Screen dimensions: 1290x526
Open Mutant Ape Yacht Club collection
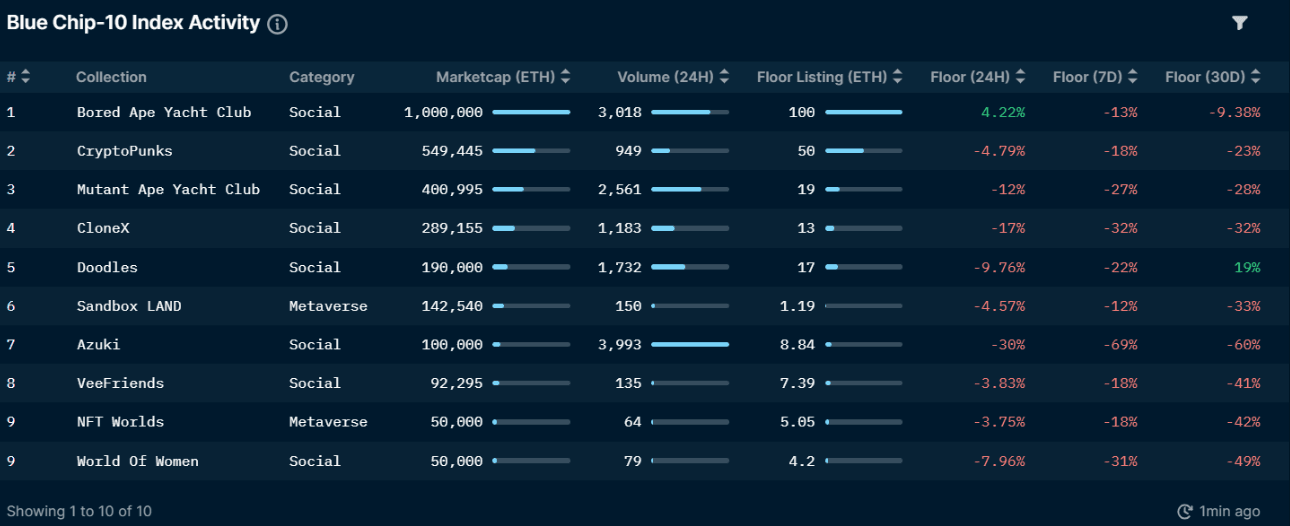(168, 189)
